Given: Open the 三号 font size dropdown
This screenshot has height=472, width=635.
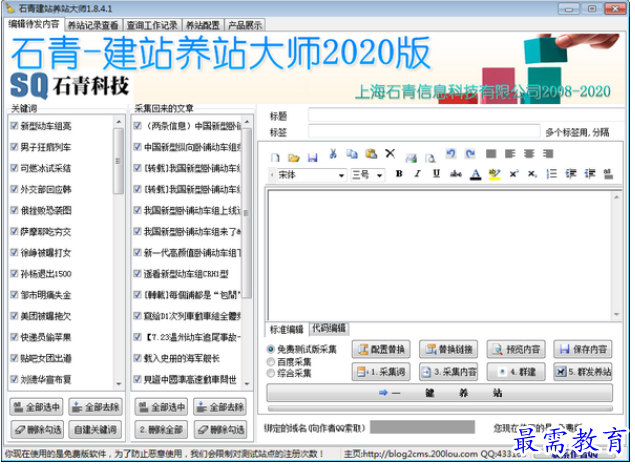Looking at the screenshot, I should (379, 175).
